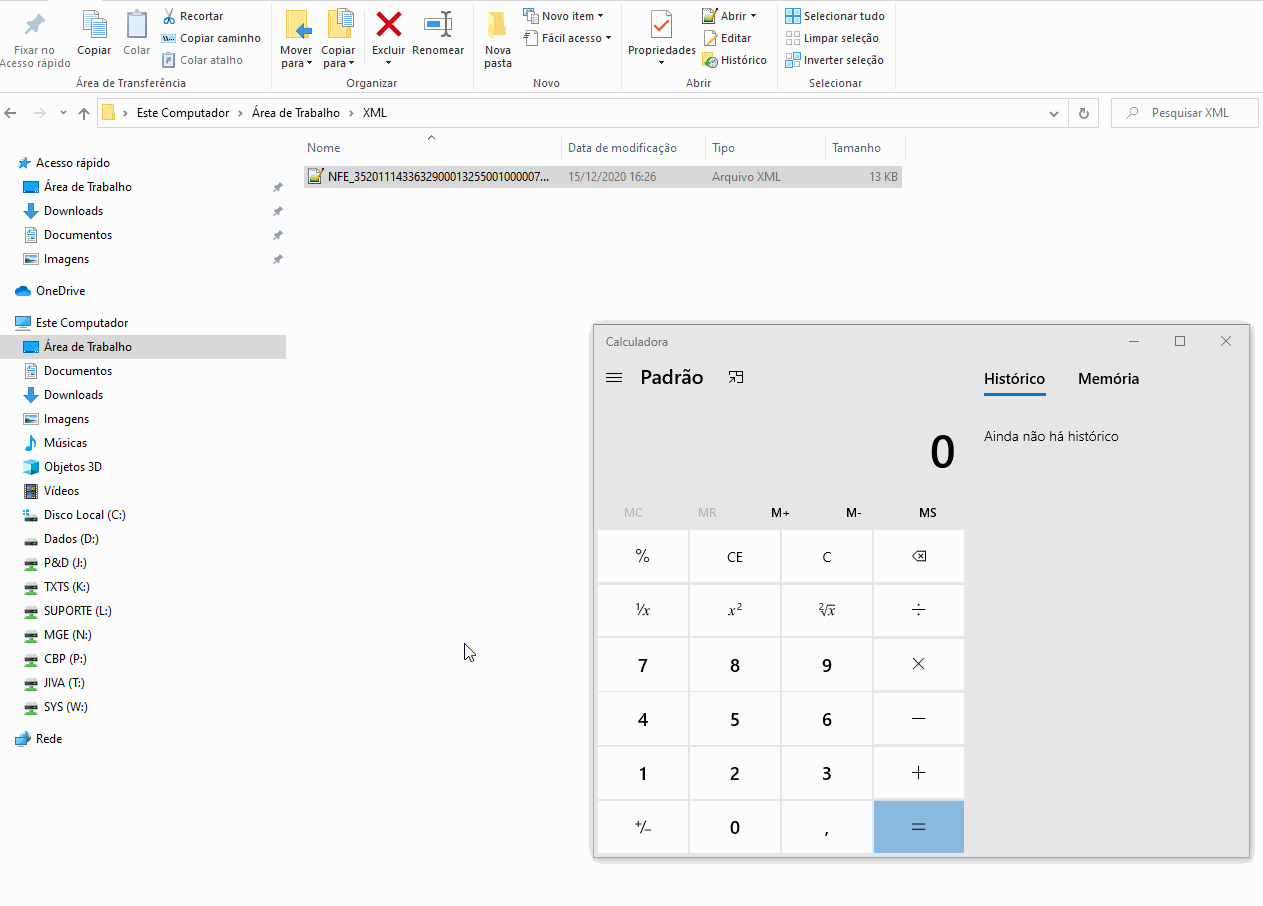The image size is (1263, 906).
Task: Open the Calculadora hamburger menu
Action: tap(614, 378)
